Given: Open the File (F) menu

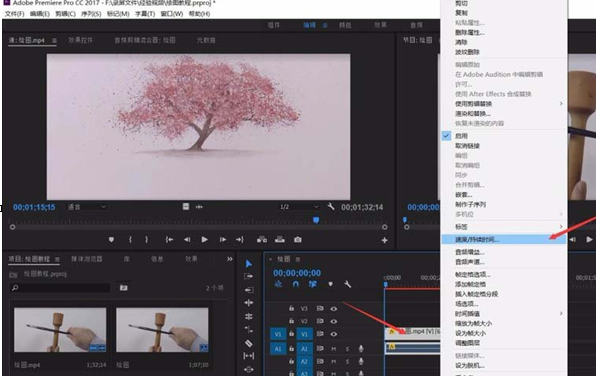Looking at the screenshot, I should (x=14, y=14).
